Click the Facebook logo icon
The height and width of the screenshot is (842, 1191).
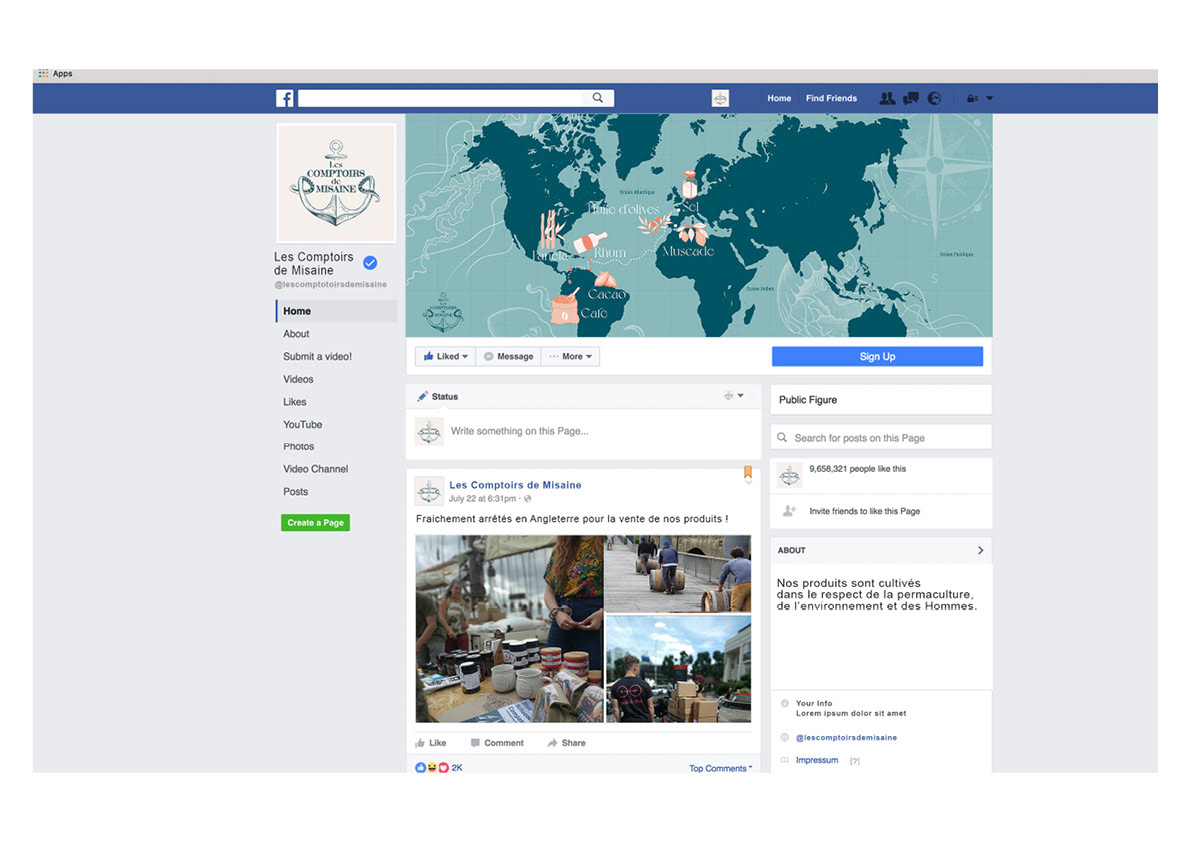[x=285, y=98]
